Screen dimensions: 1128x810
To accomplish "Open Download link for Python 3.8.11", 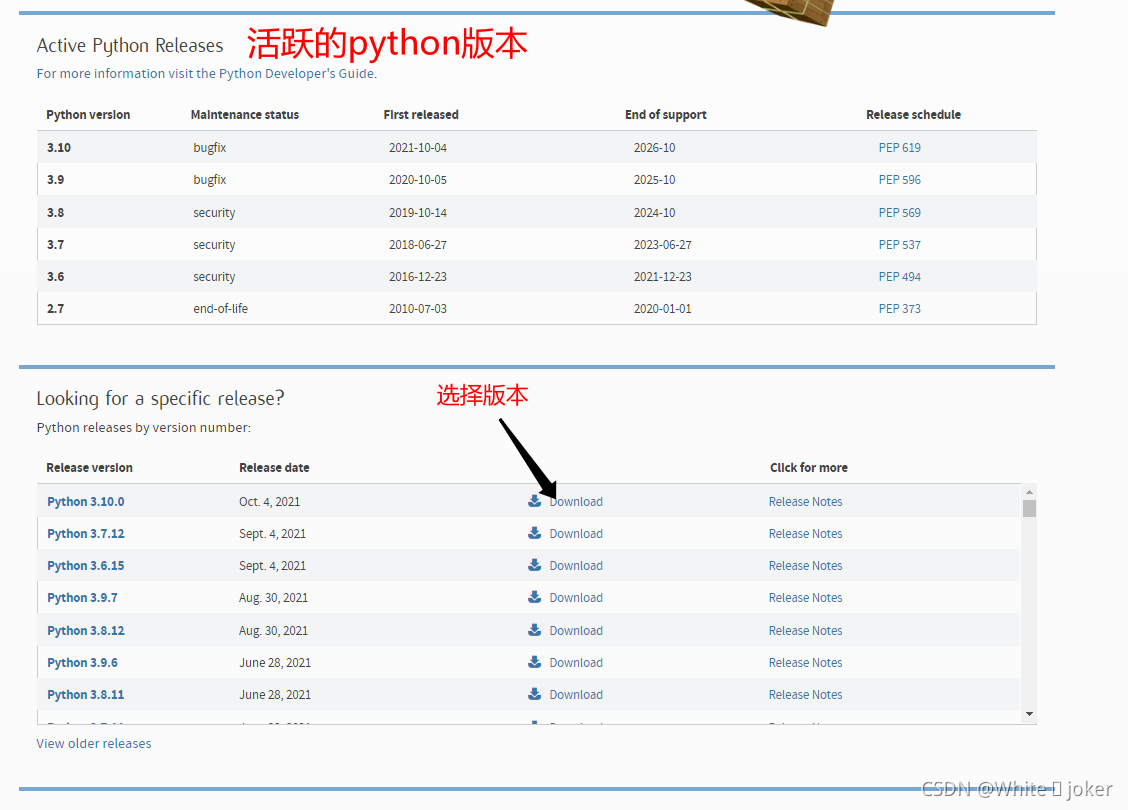I will [576, 694].
